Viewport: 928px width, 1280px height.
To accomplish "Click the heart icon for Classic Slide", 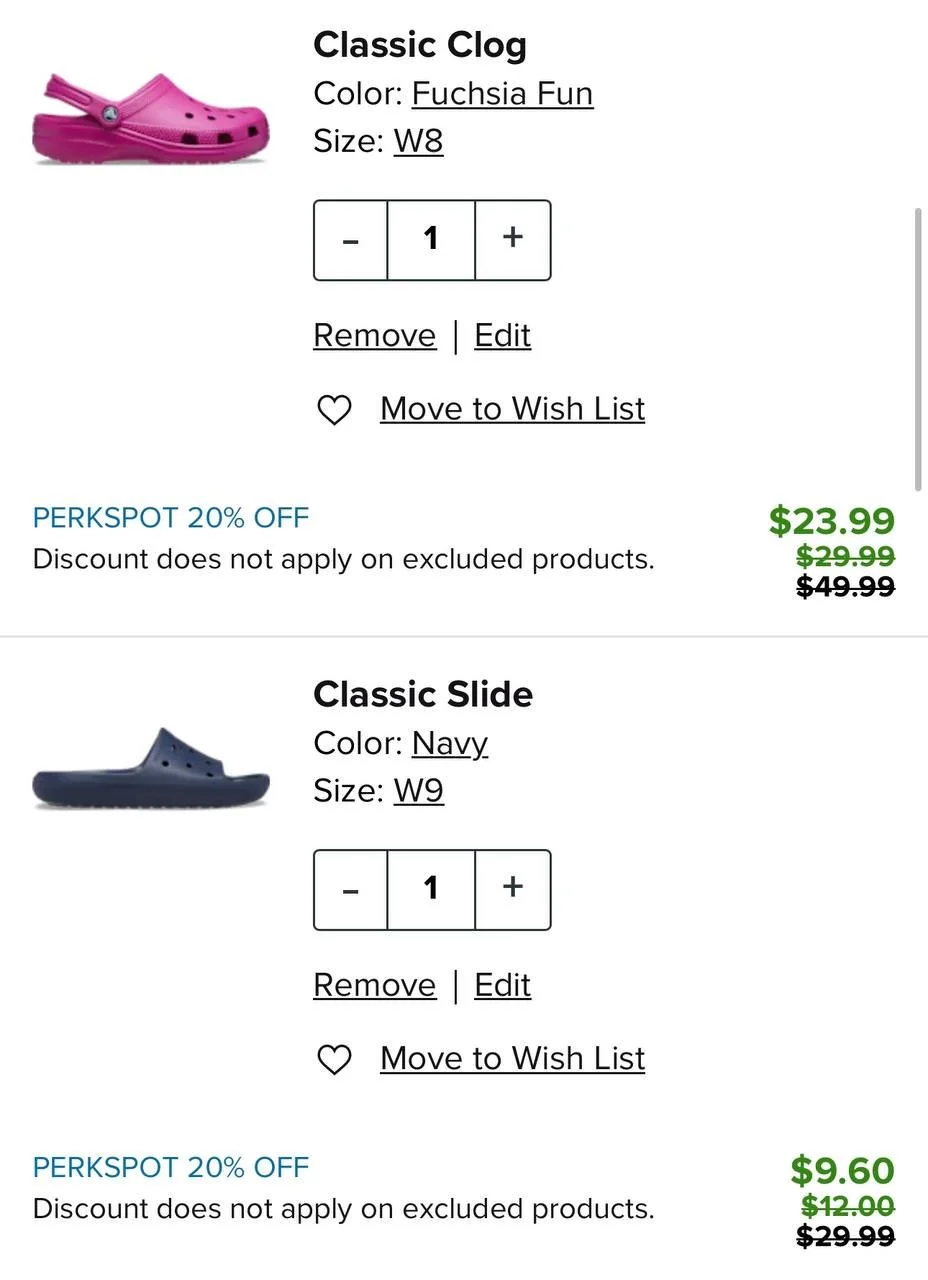I will point(334,1060).
